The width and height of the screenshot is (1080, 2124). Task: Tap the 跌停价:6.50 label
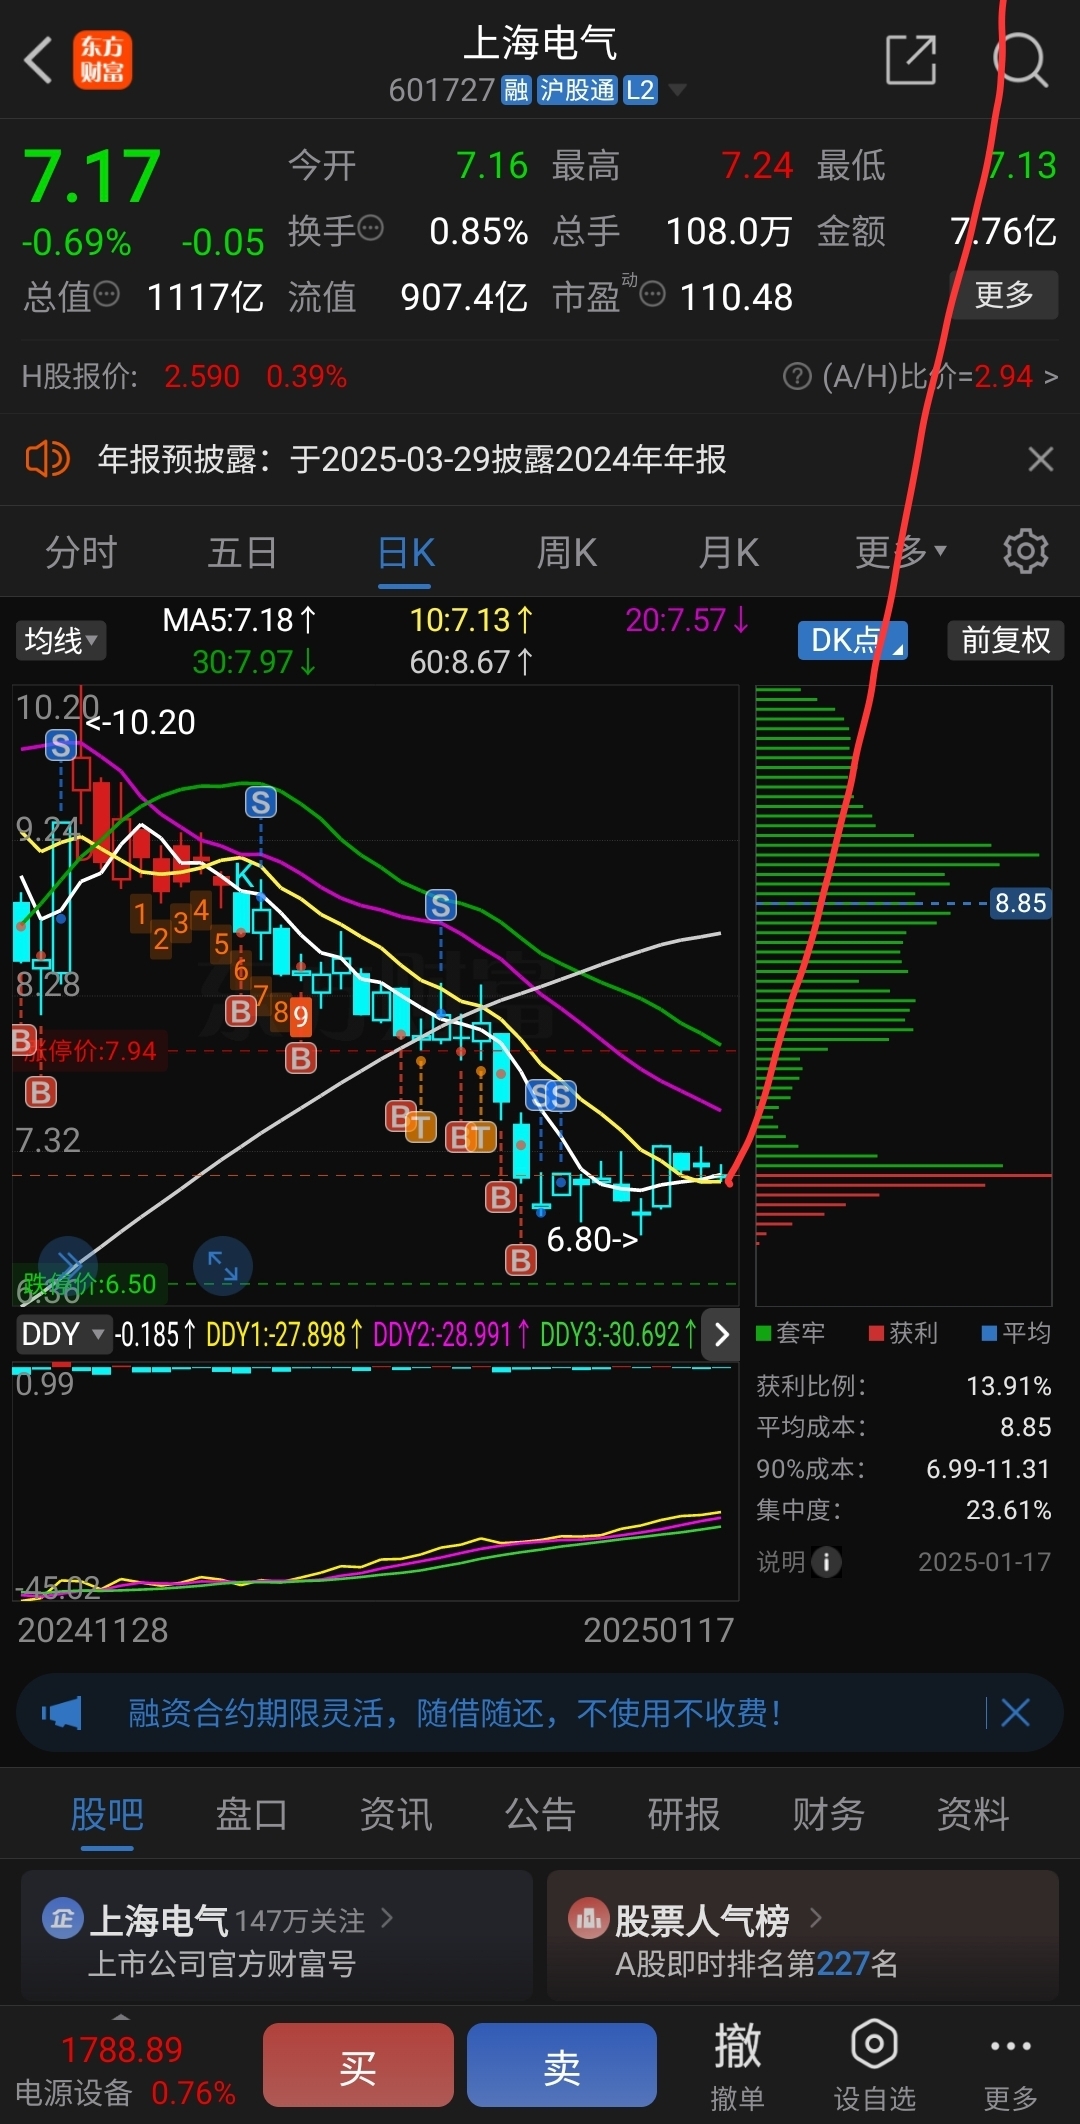pyautogui.click(x=89, y=1284)
